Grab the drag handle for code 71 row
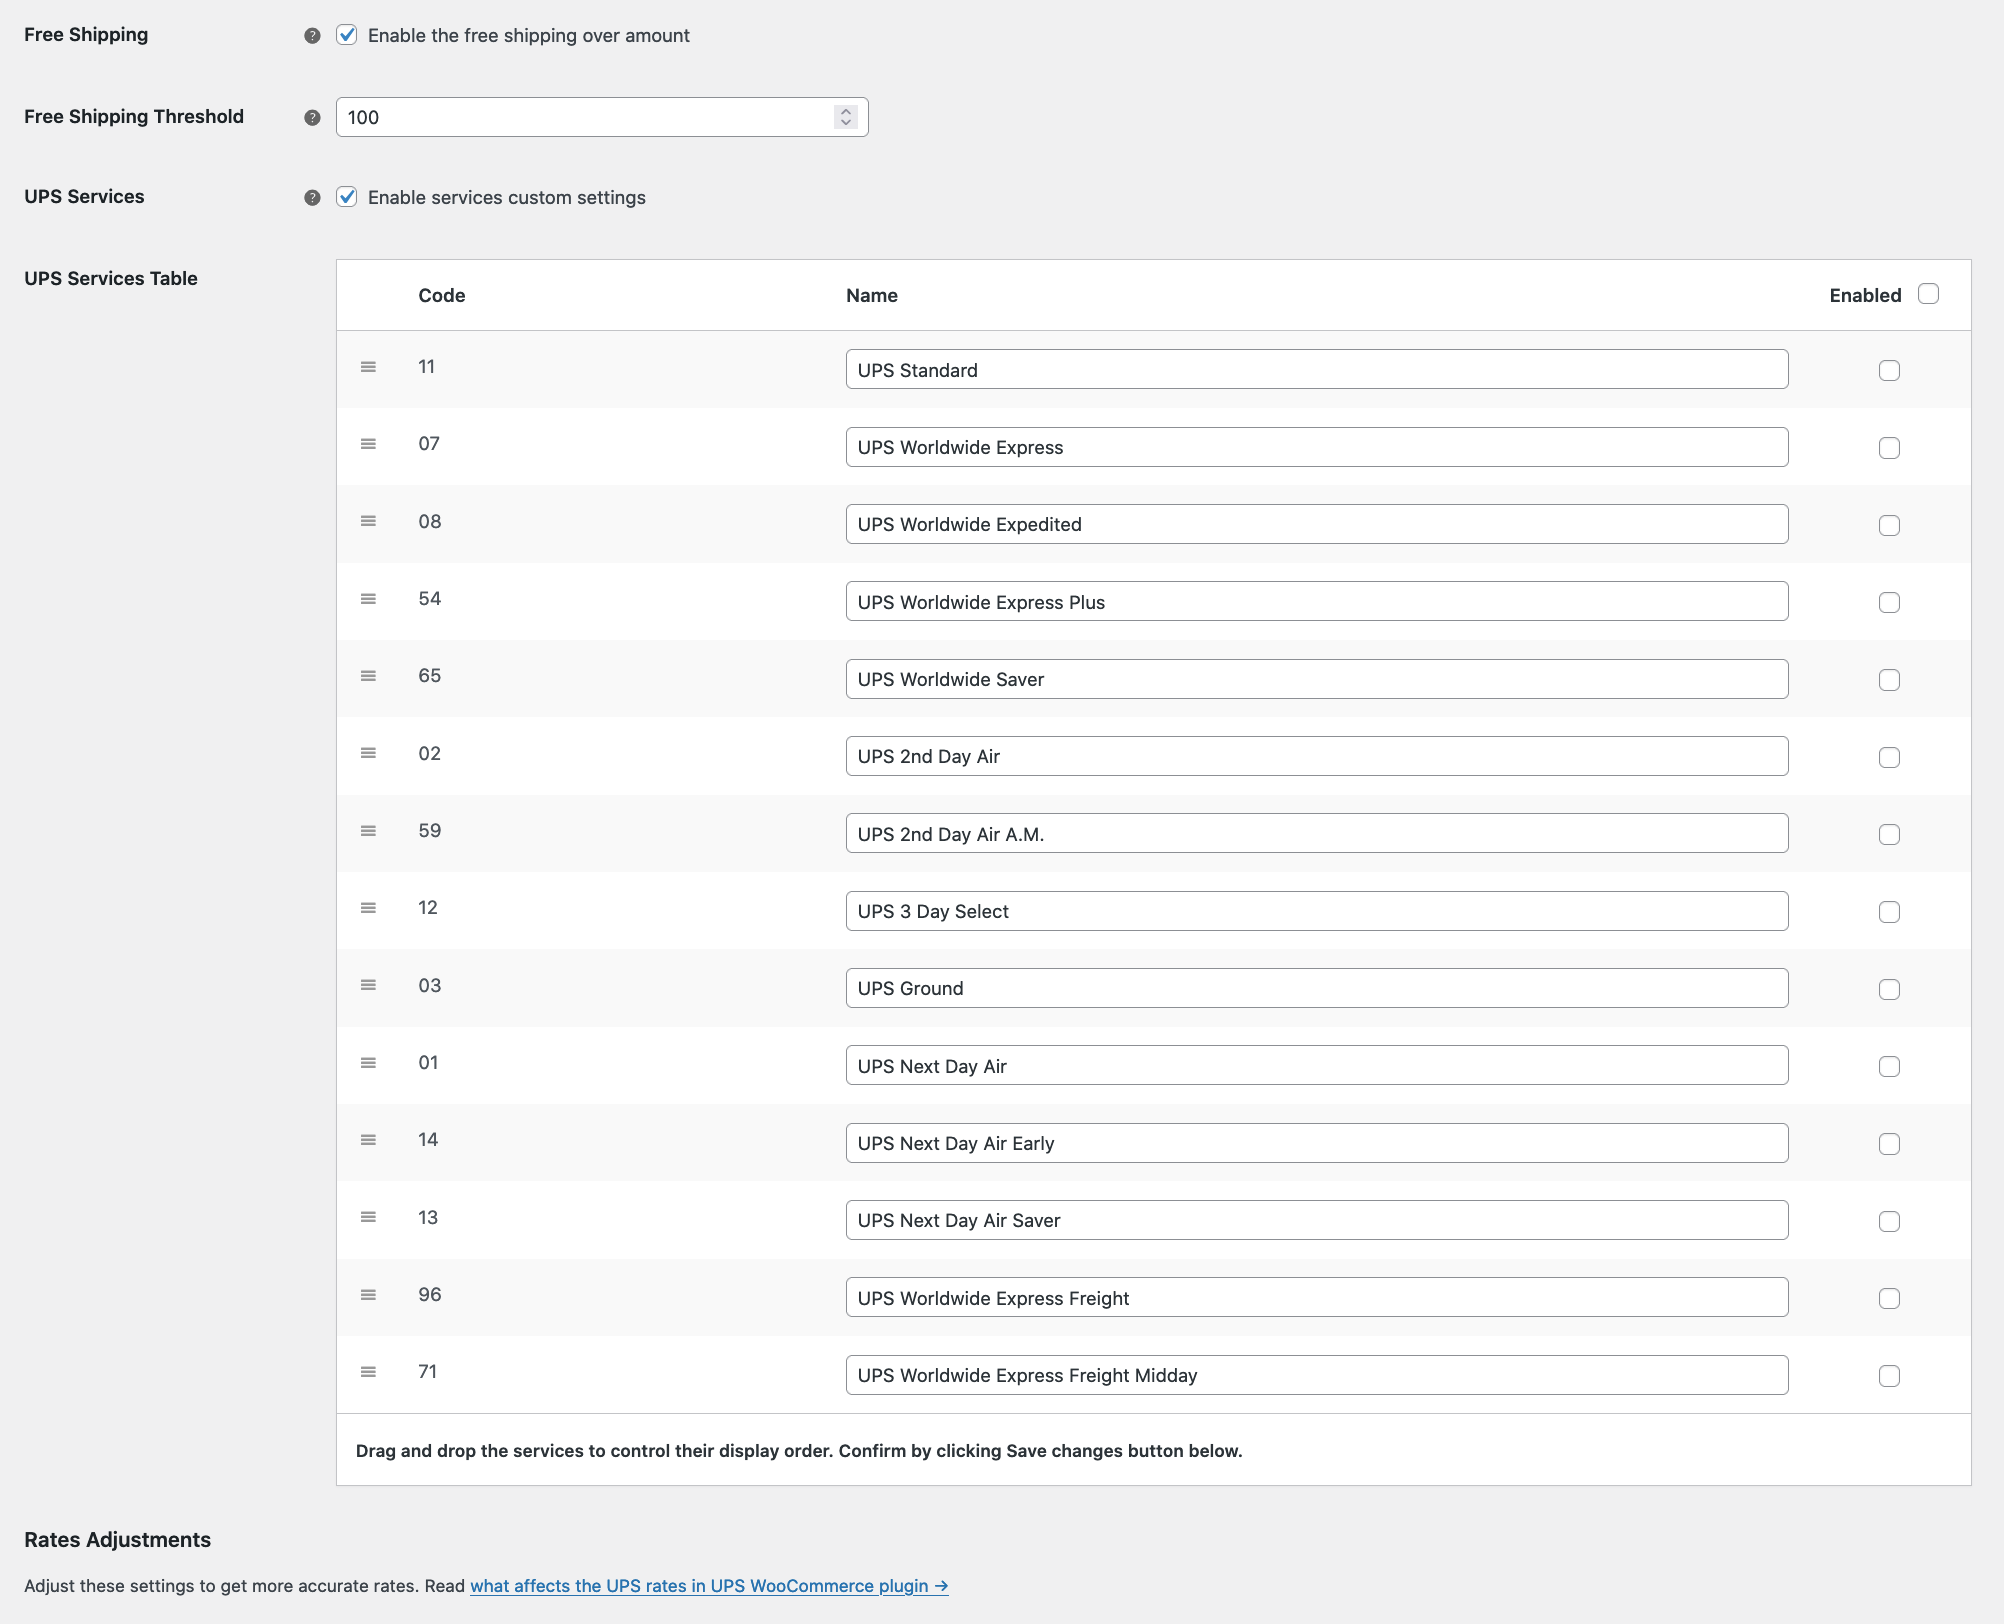 pos(368,1372)
